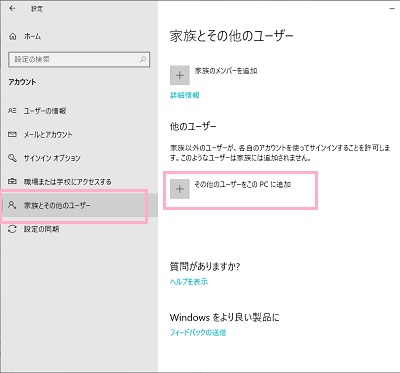400x373 pixels.
Task: Minimize the settings window
Action: [x=392, y=9]
